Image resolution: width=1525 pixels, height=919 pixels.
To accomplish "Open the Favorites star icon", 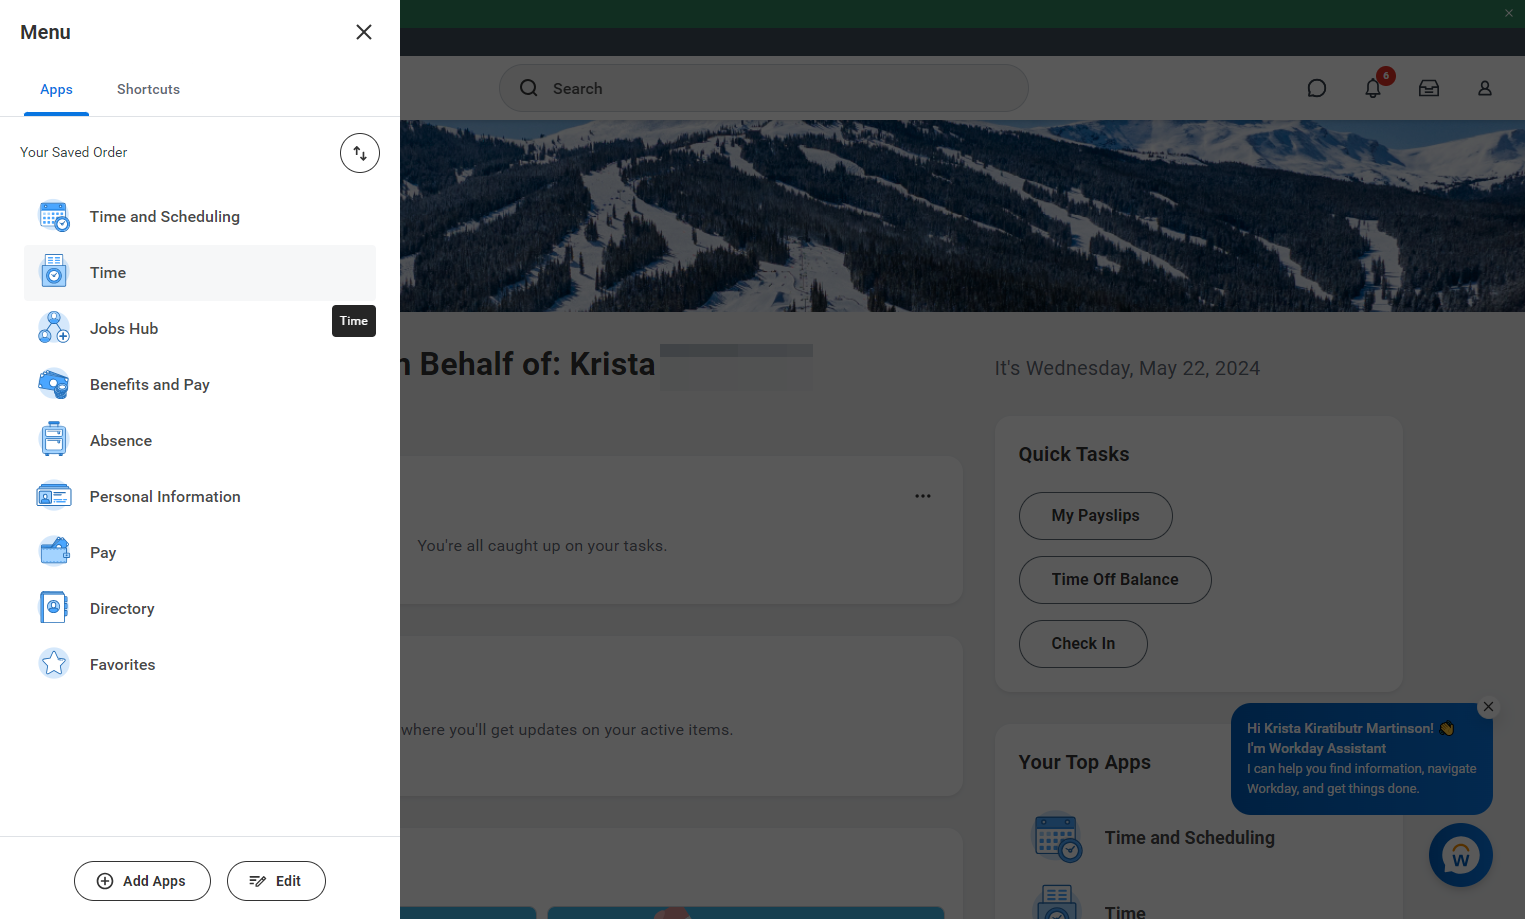I will tap(54, 664).
